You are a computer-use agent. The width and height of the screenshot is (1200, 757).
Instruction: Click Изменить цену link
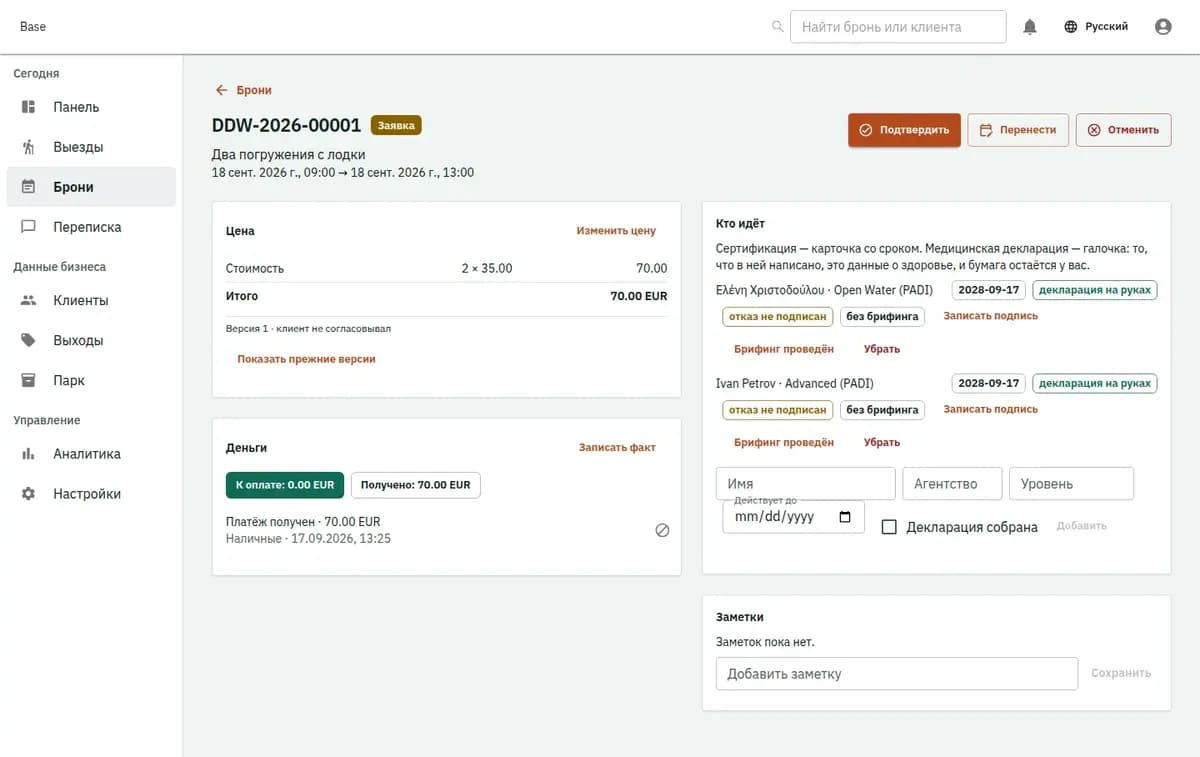click(x=616, y=231)
